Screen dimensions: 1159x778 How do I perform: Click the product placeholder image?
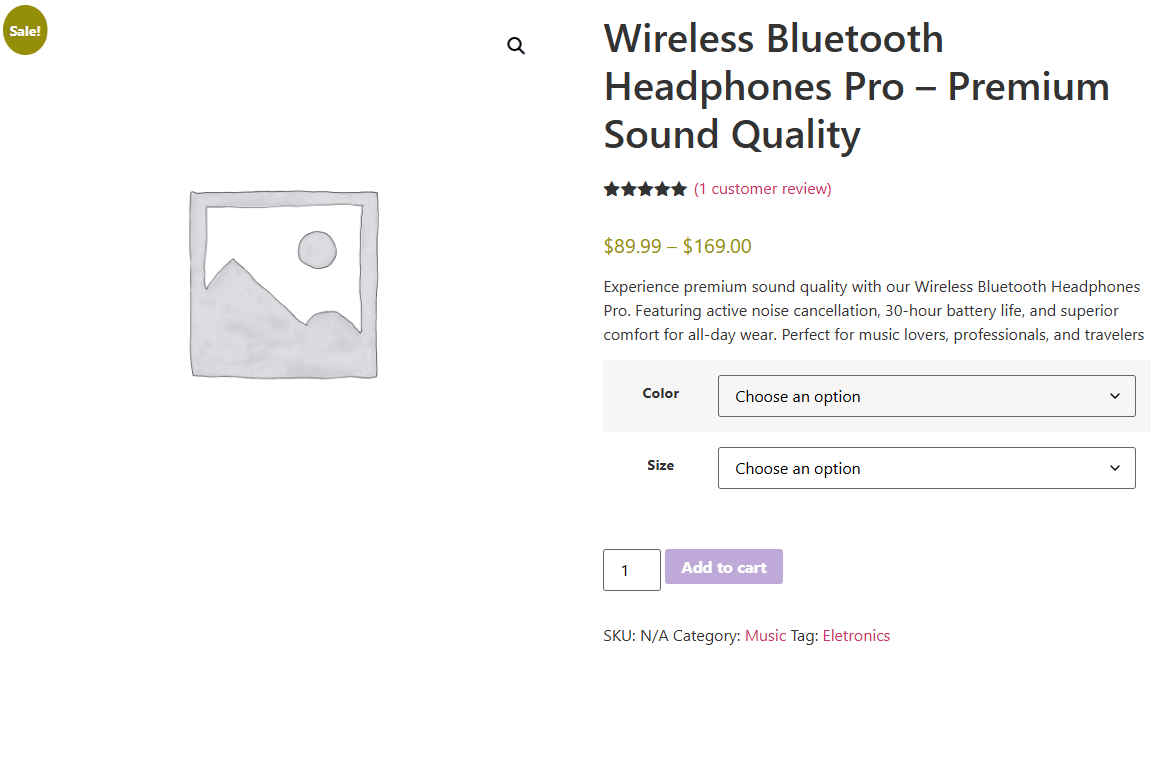[284, 285]
